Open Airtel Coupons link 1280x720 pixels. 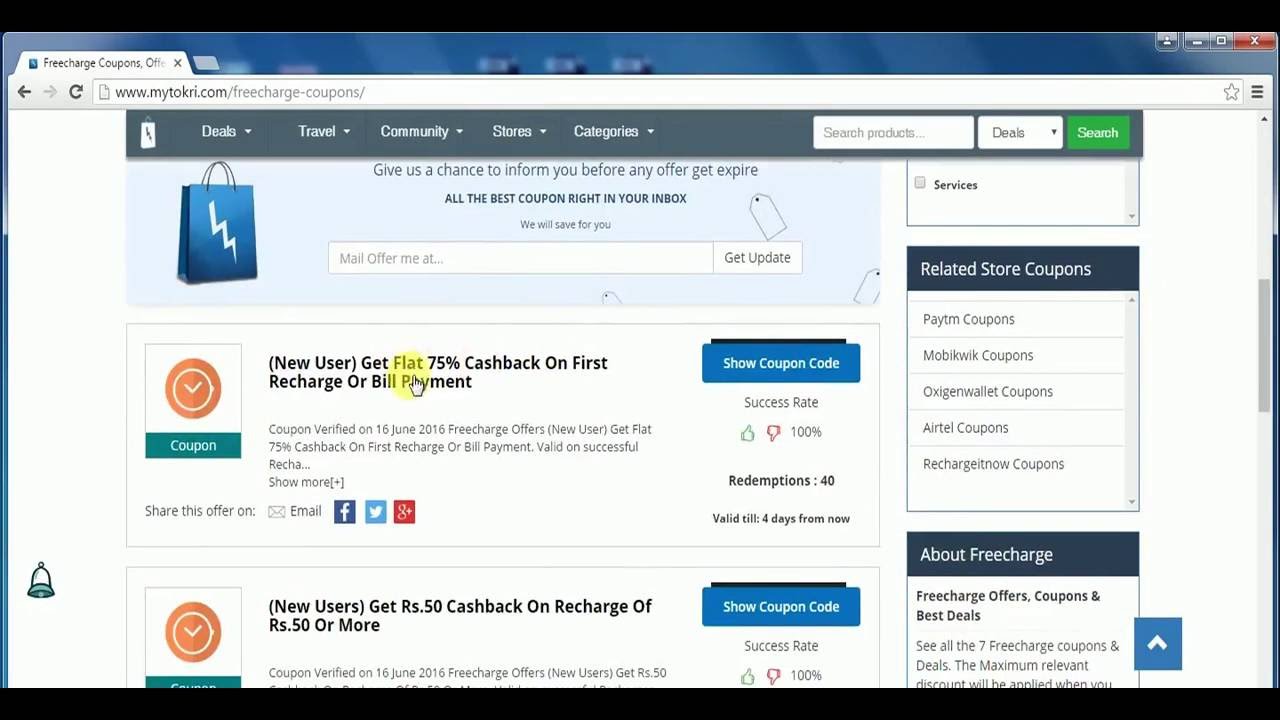(965, 427)
